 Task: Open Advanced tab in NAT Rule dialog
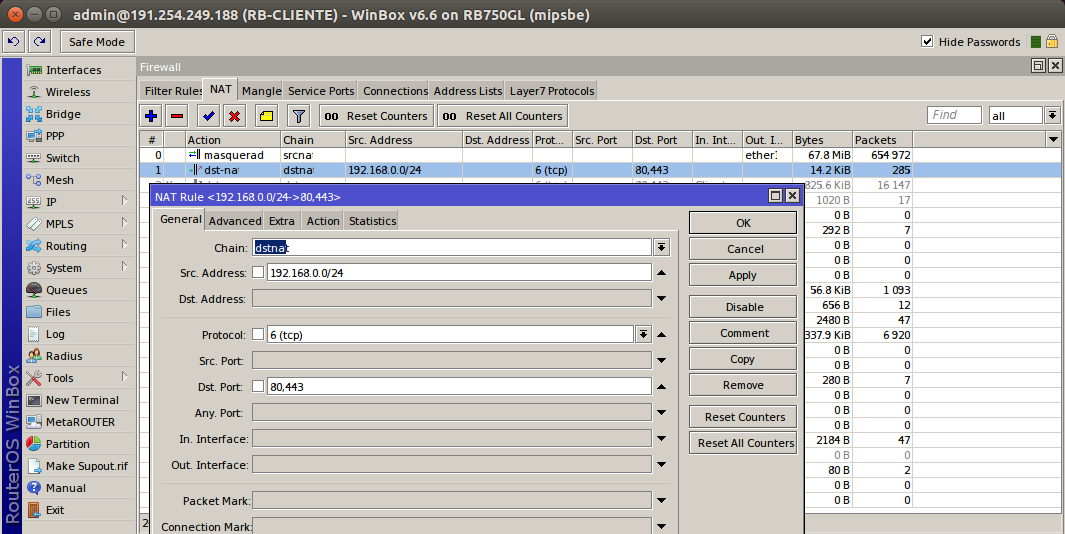(x=235, y=221)
